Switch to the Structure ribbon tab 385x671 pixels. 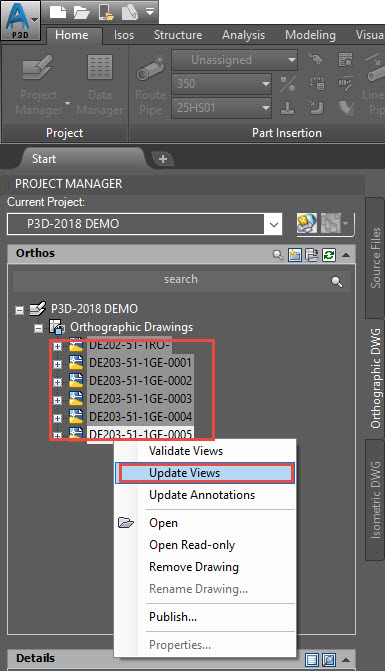point(178,35)
